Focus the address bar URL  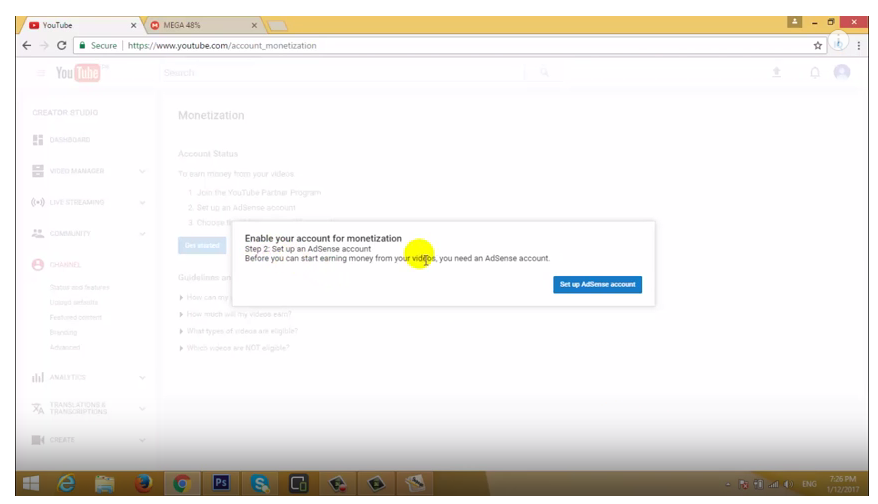(x=222, y=45)
